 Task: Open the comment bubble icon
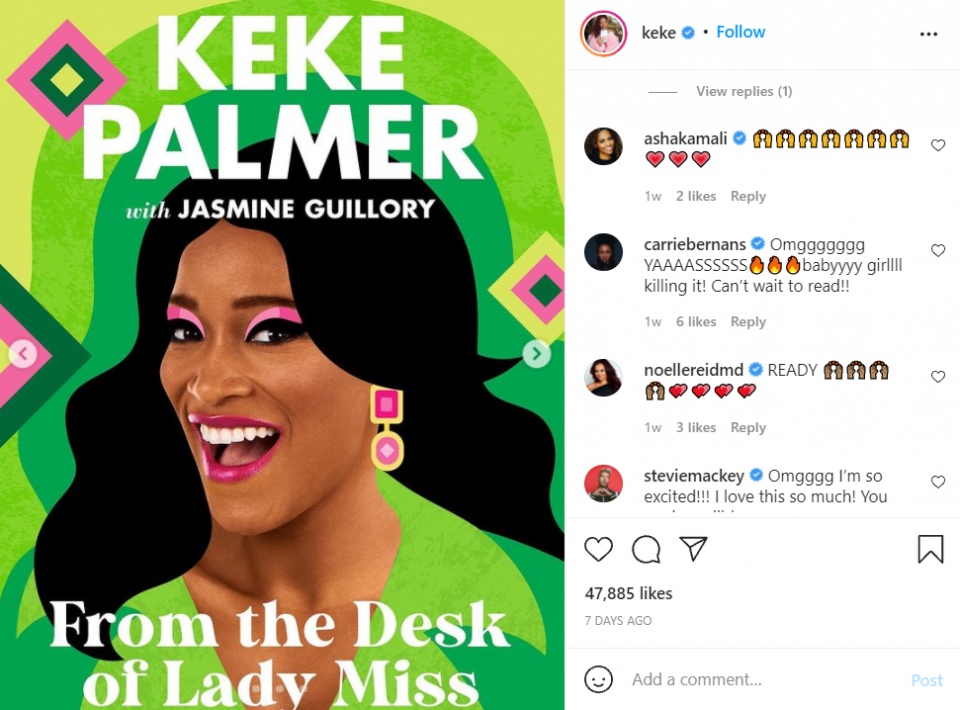click(646, 549)
